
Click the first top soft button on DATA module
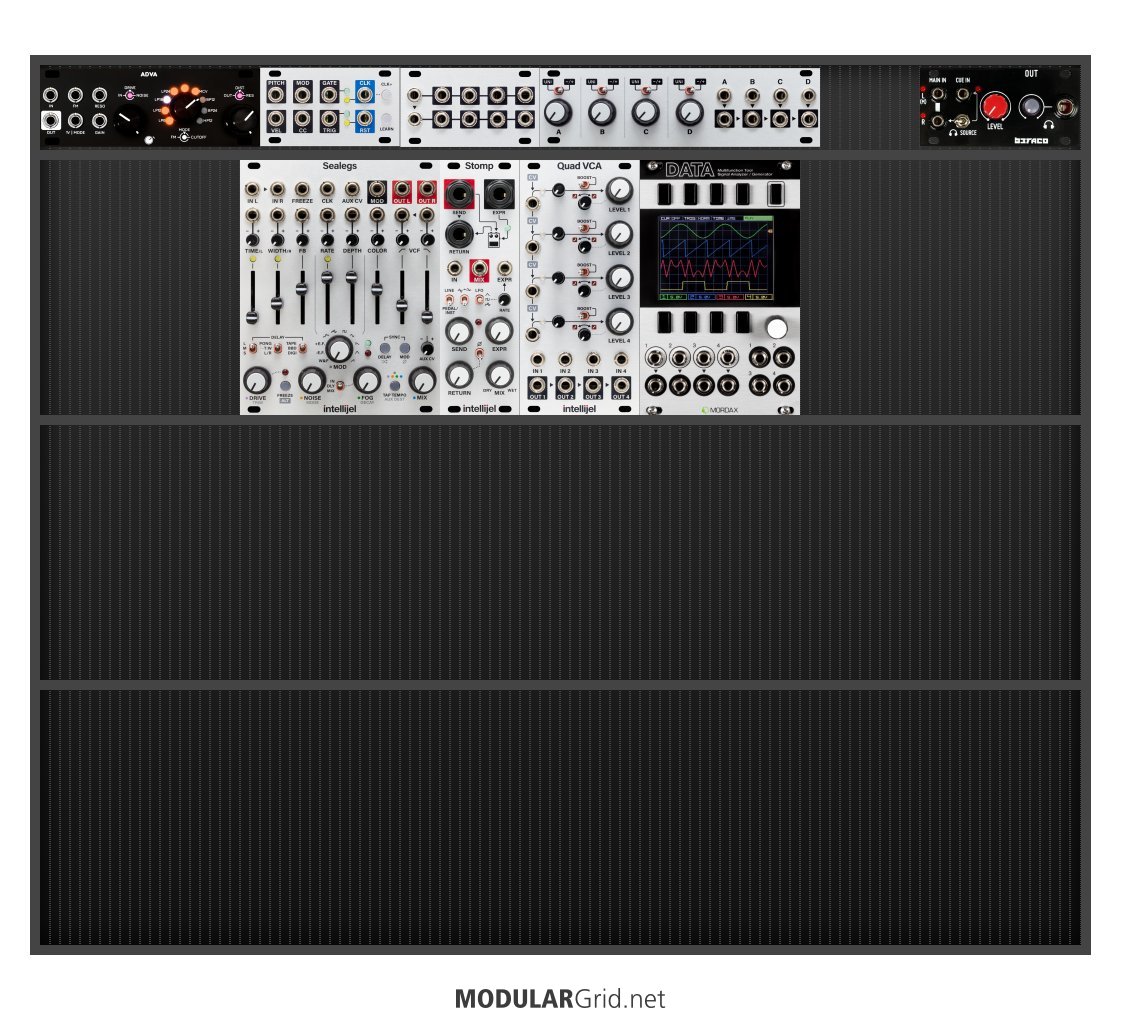click(x=665, y=194)
